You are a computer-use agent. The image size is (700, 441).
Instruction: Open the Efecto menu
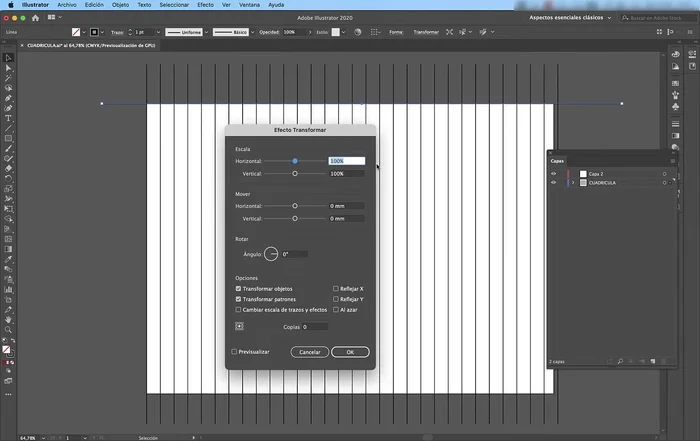coord(205,5)
